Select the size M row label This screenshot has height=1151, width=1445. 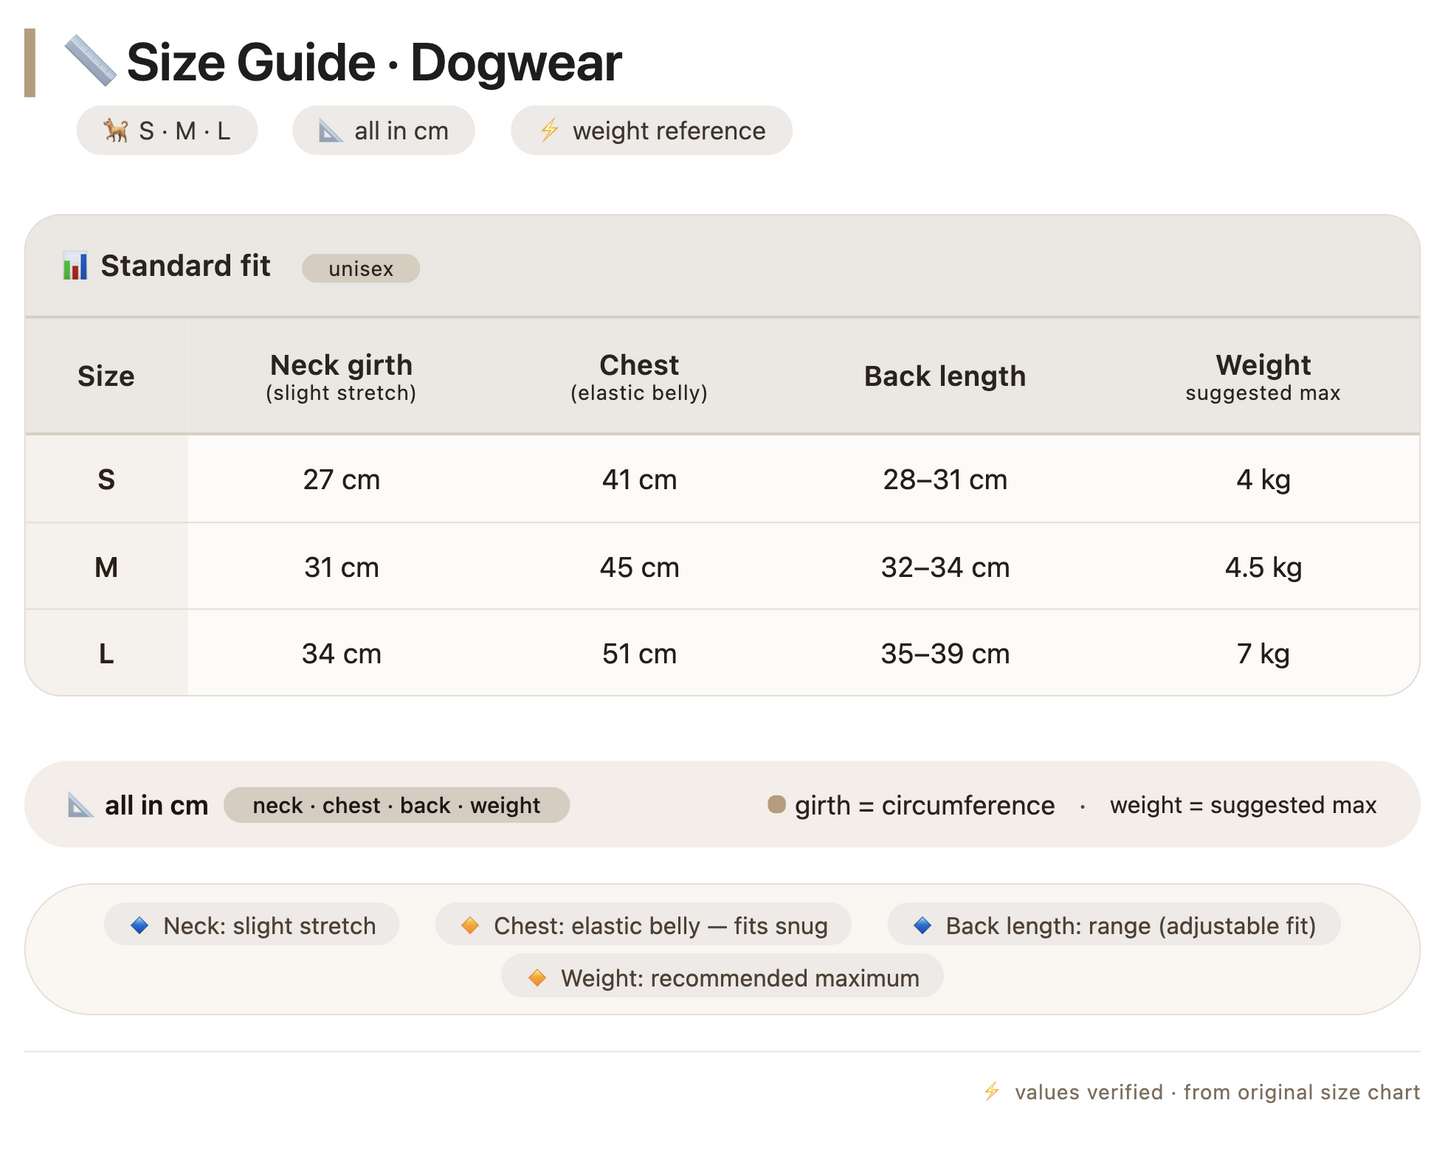coord(106,567)
